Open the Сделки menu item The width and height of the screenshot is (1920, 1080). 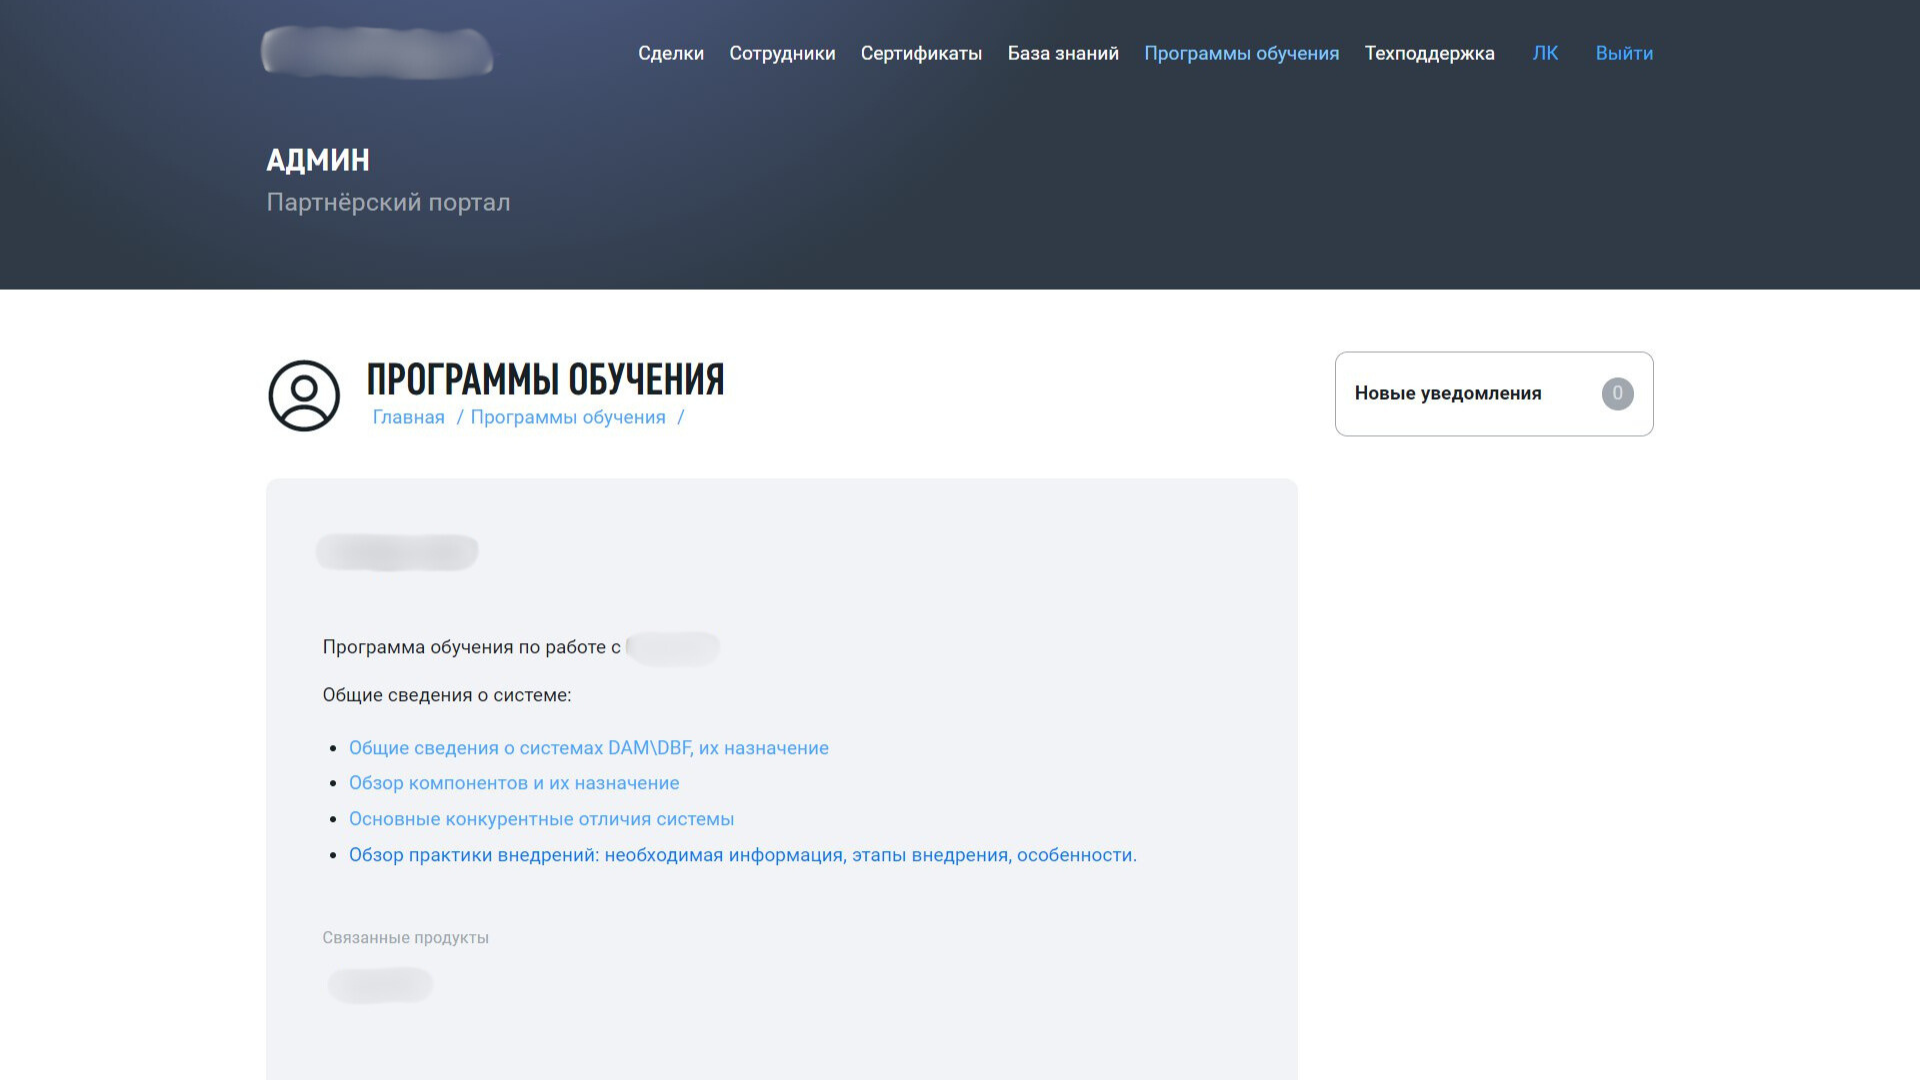click(x=671, y=54)
